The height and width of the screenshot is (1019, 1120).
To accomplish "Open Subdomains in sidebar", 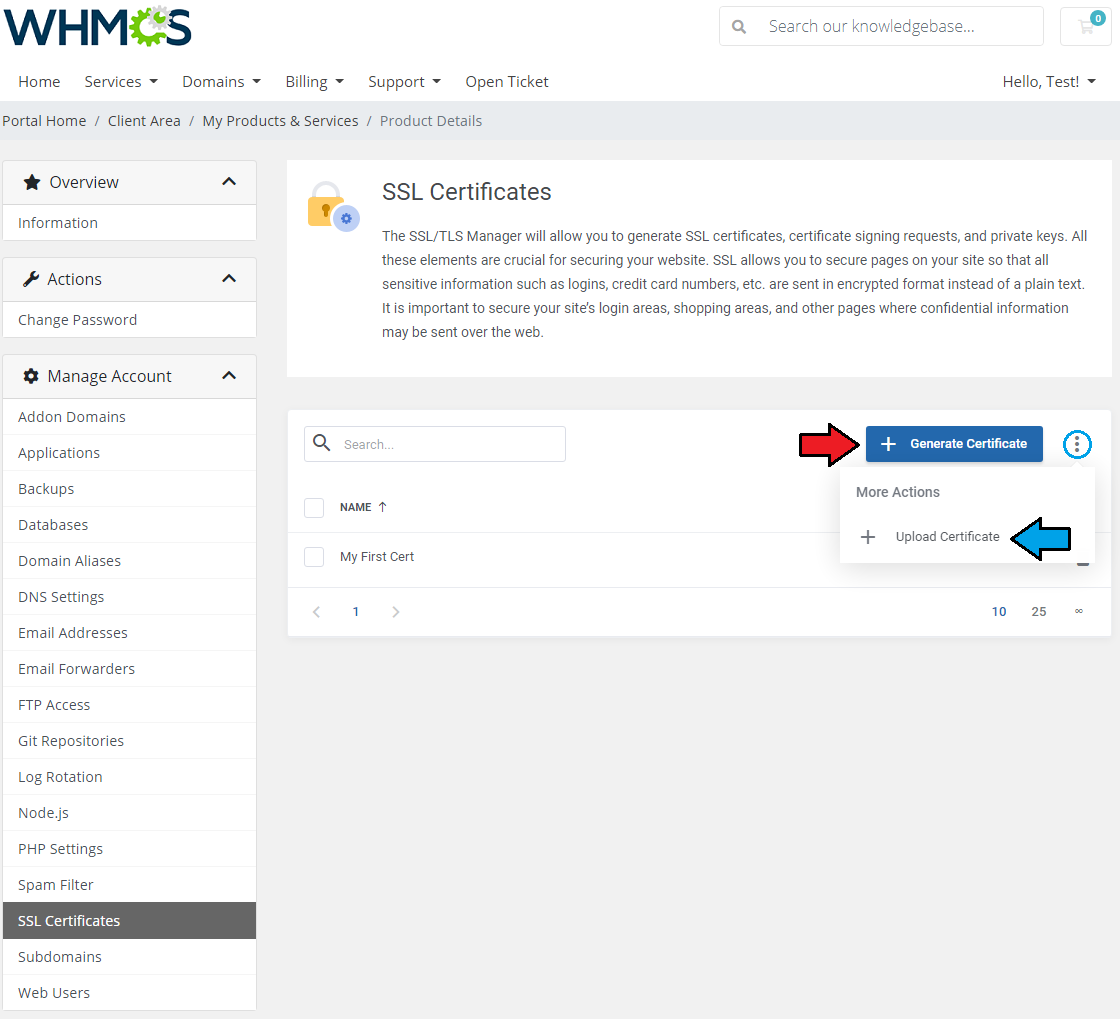I will click(x=129, y=957).
